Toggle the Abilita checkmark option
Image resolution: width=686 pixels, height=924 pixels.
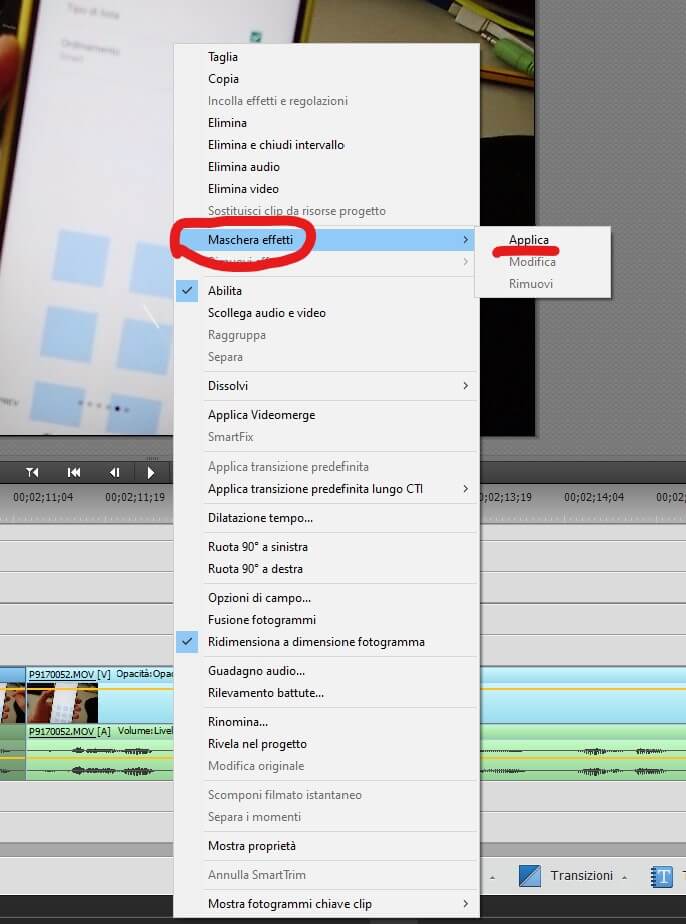click(x=224, y=291)
